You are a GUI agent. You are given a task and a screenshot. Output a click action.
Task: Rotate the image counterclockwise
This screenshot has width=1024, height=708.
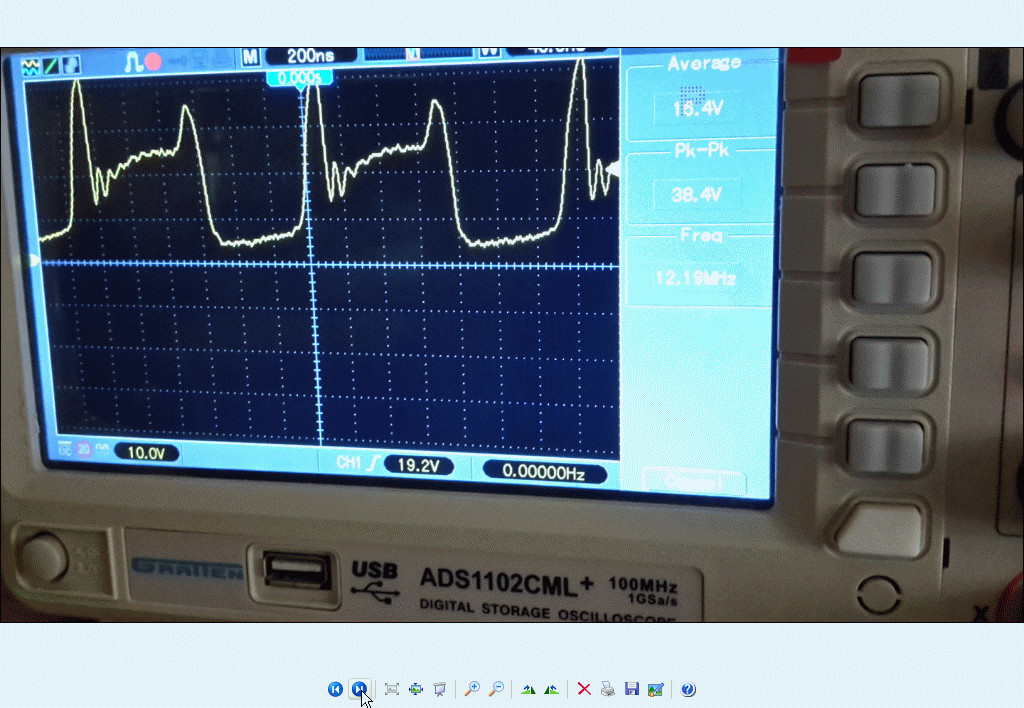pyautogui.click(x=551, y=689)
